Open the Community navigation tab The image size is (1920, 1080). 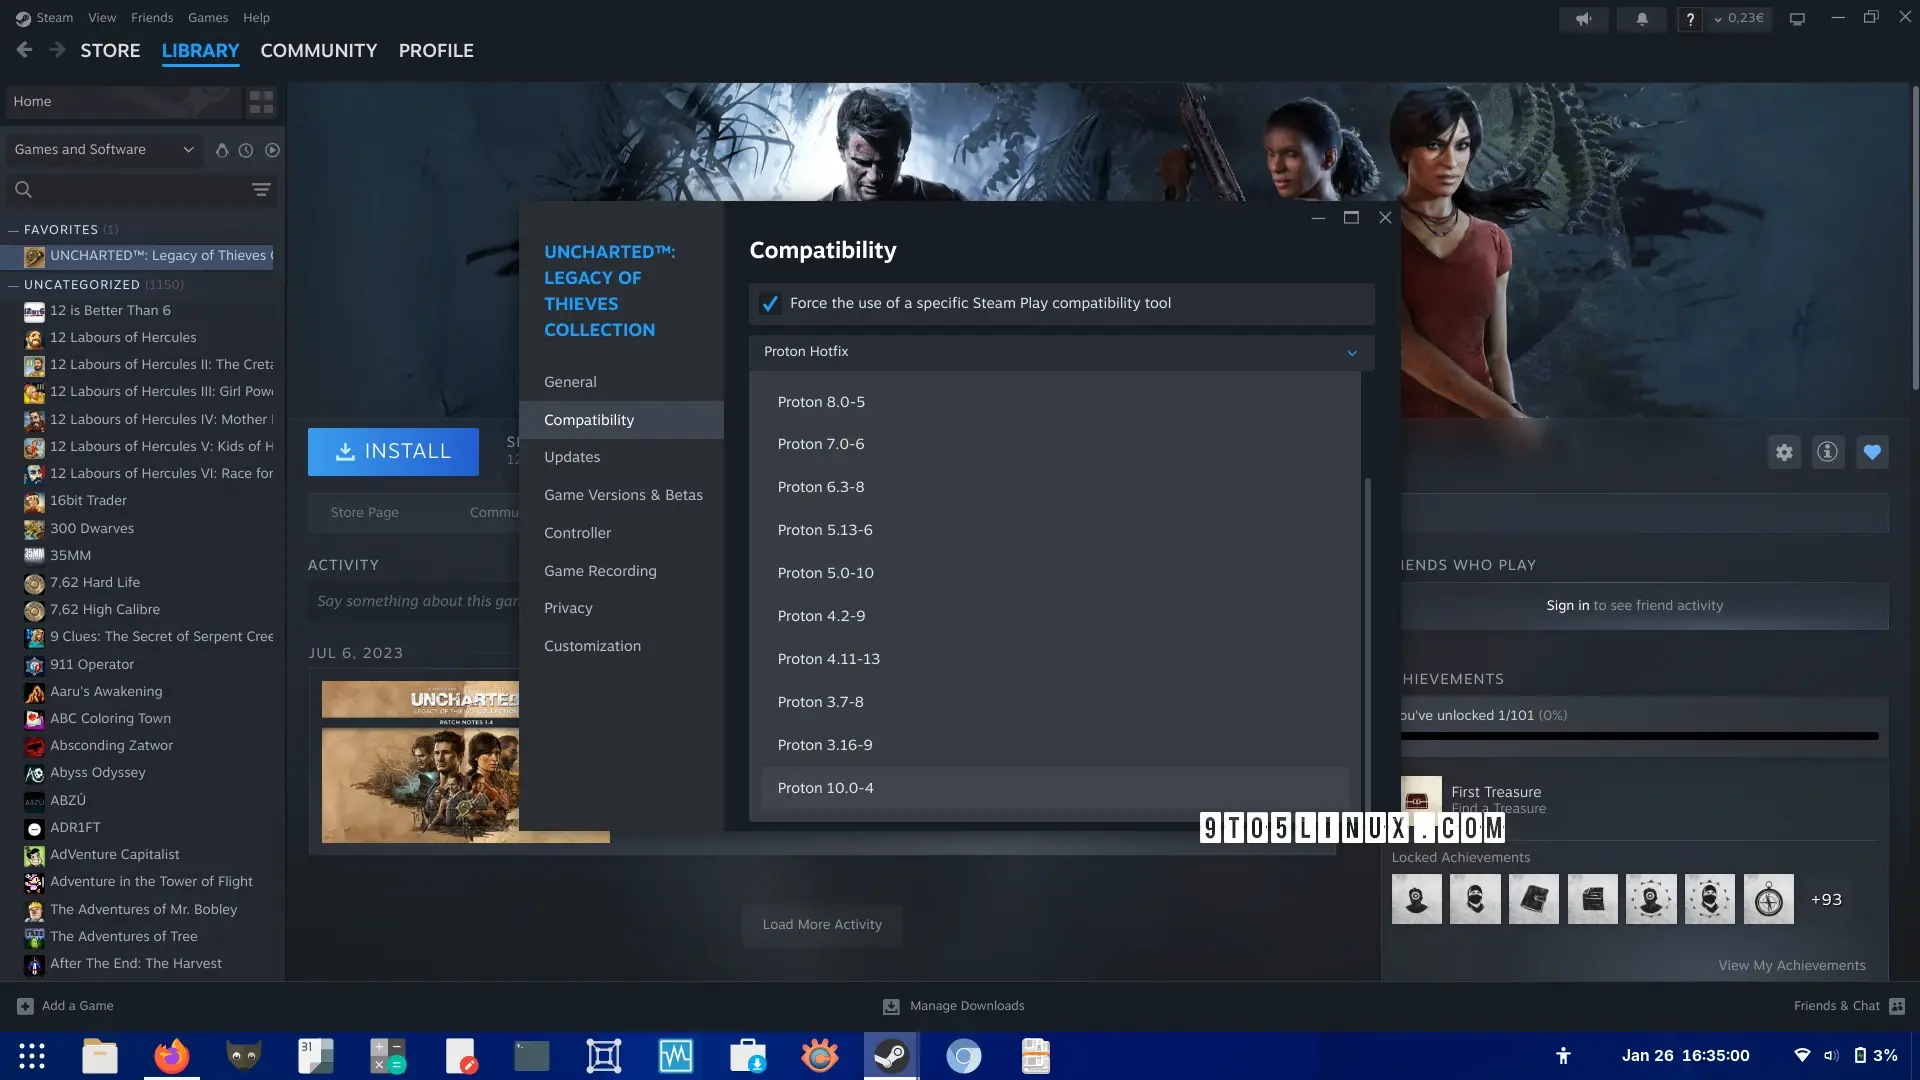(x=318, y=51)
